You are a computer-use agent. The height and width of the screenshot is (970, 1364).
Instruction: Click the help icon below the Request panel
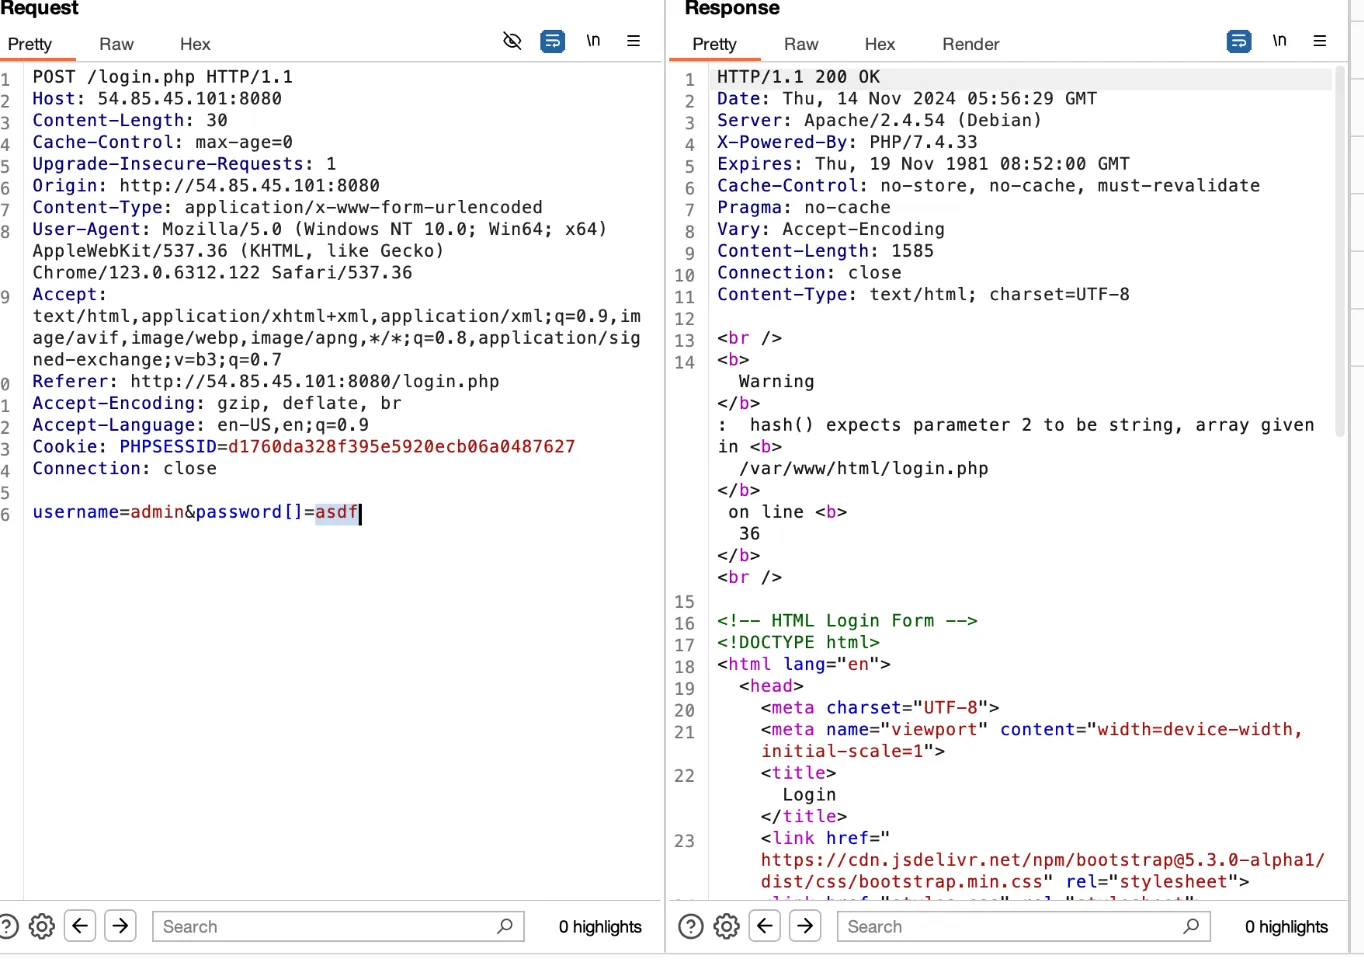pos(9,926)
